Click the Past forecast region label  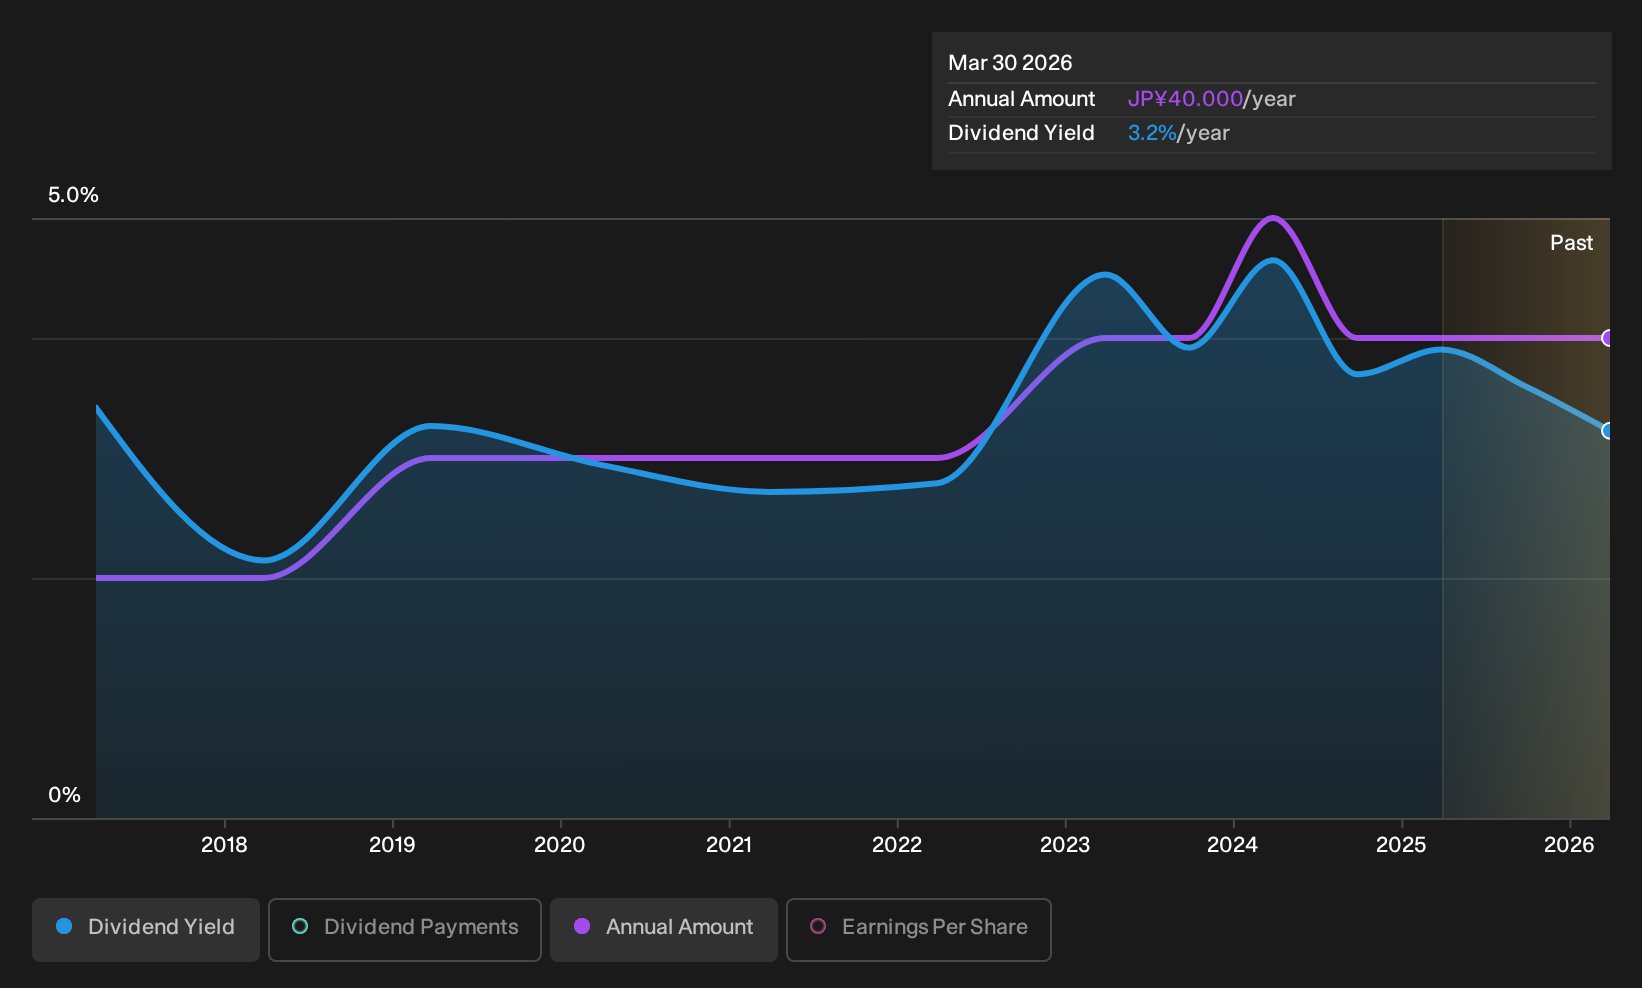(1571, 243)
